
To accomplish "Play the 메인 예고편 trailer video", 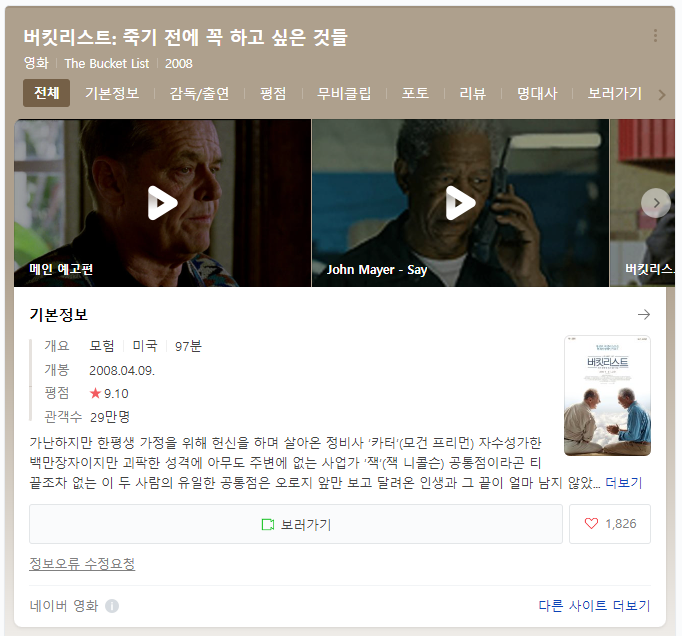I will pos(163,203).
